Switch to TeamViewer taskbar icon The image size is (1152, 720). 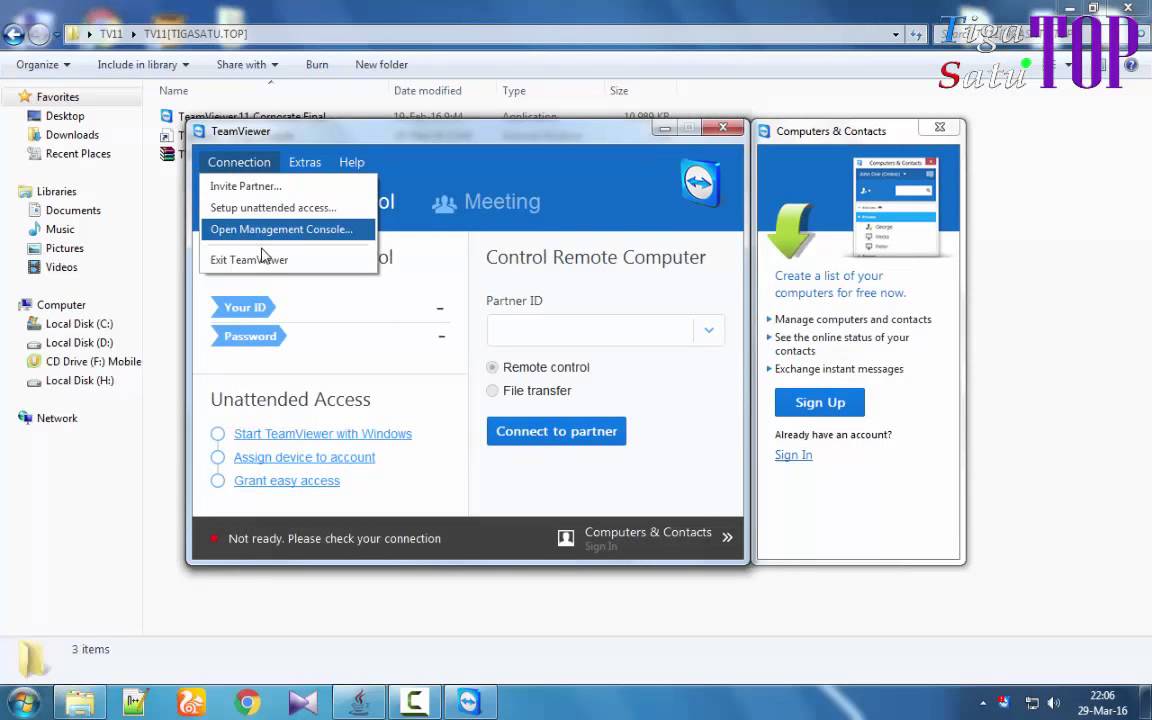pos(469,703)
